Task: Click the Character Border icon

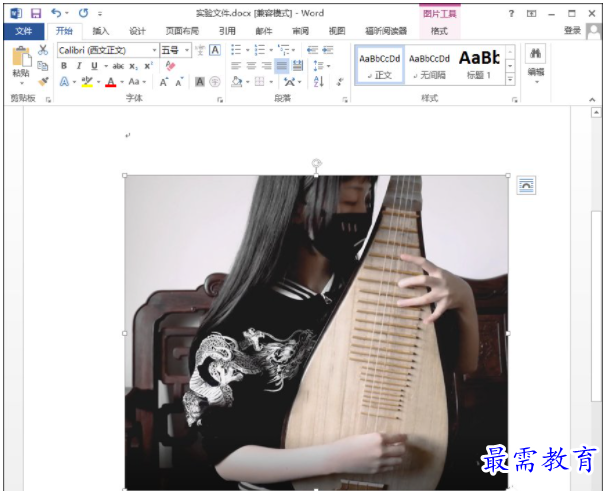Action: [215, 50]
